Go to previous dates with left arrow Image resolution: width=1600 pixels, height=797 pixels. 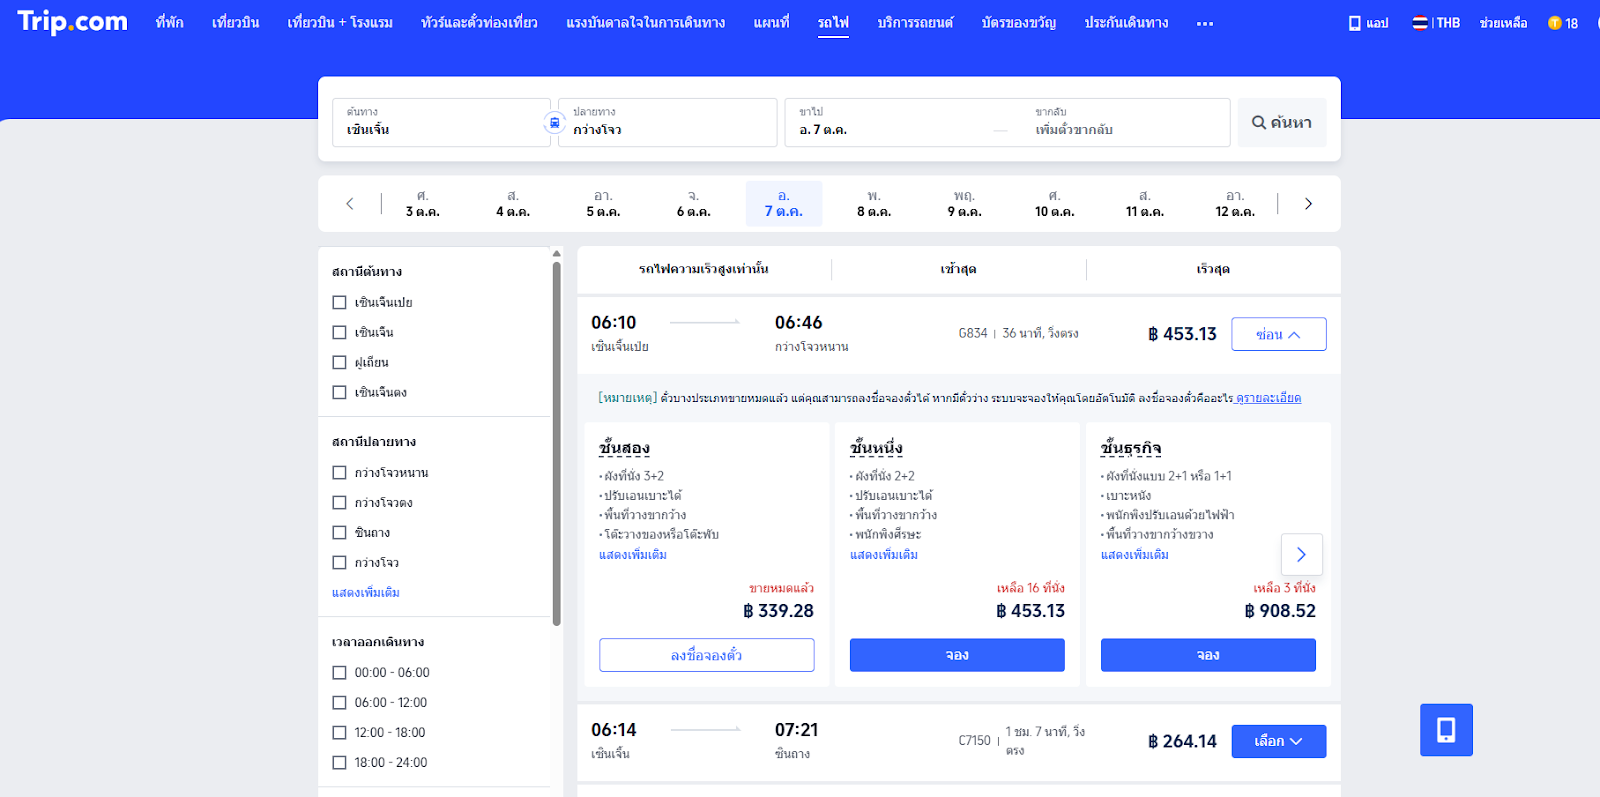[350, 204]
